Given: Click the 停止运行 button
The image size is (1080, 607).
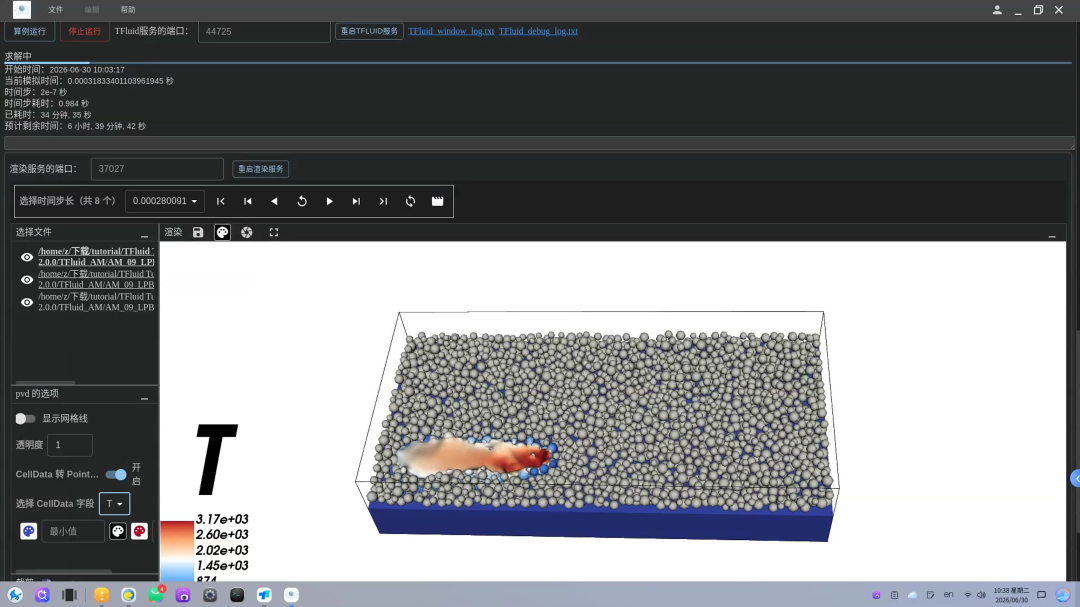Looking at the screenshot, I should (x=84, y=31).
